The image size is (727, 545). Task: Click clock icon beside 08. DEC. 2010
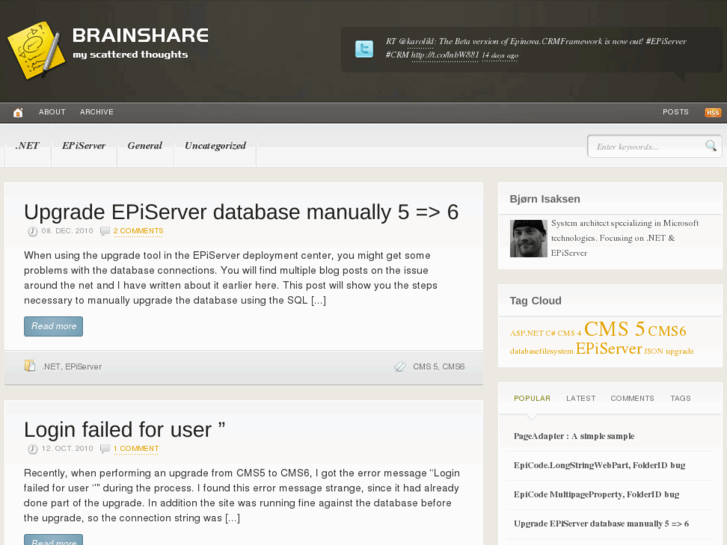pos(32,231)
